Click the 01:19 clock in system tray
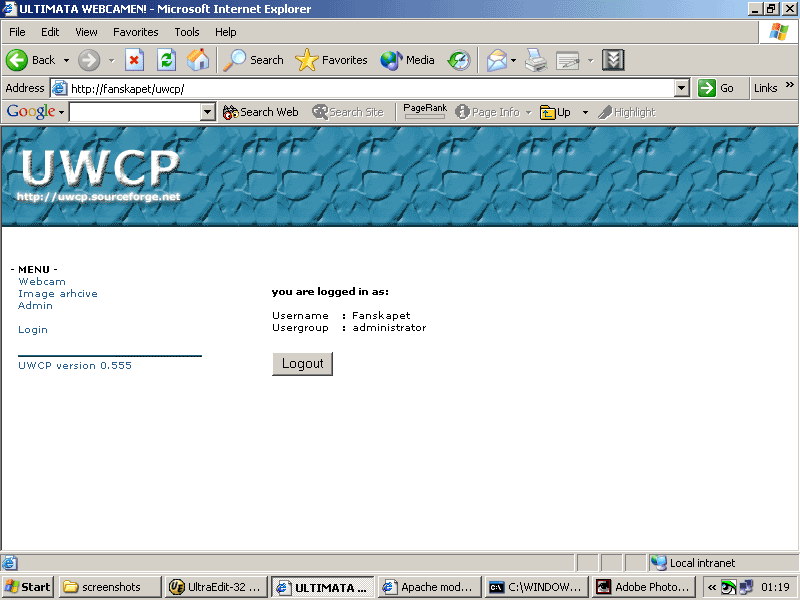The width and height of the screenshot is (800, 600). coord(775,587)
